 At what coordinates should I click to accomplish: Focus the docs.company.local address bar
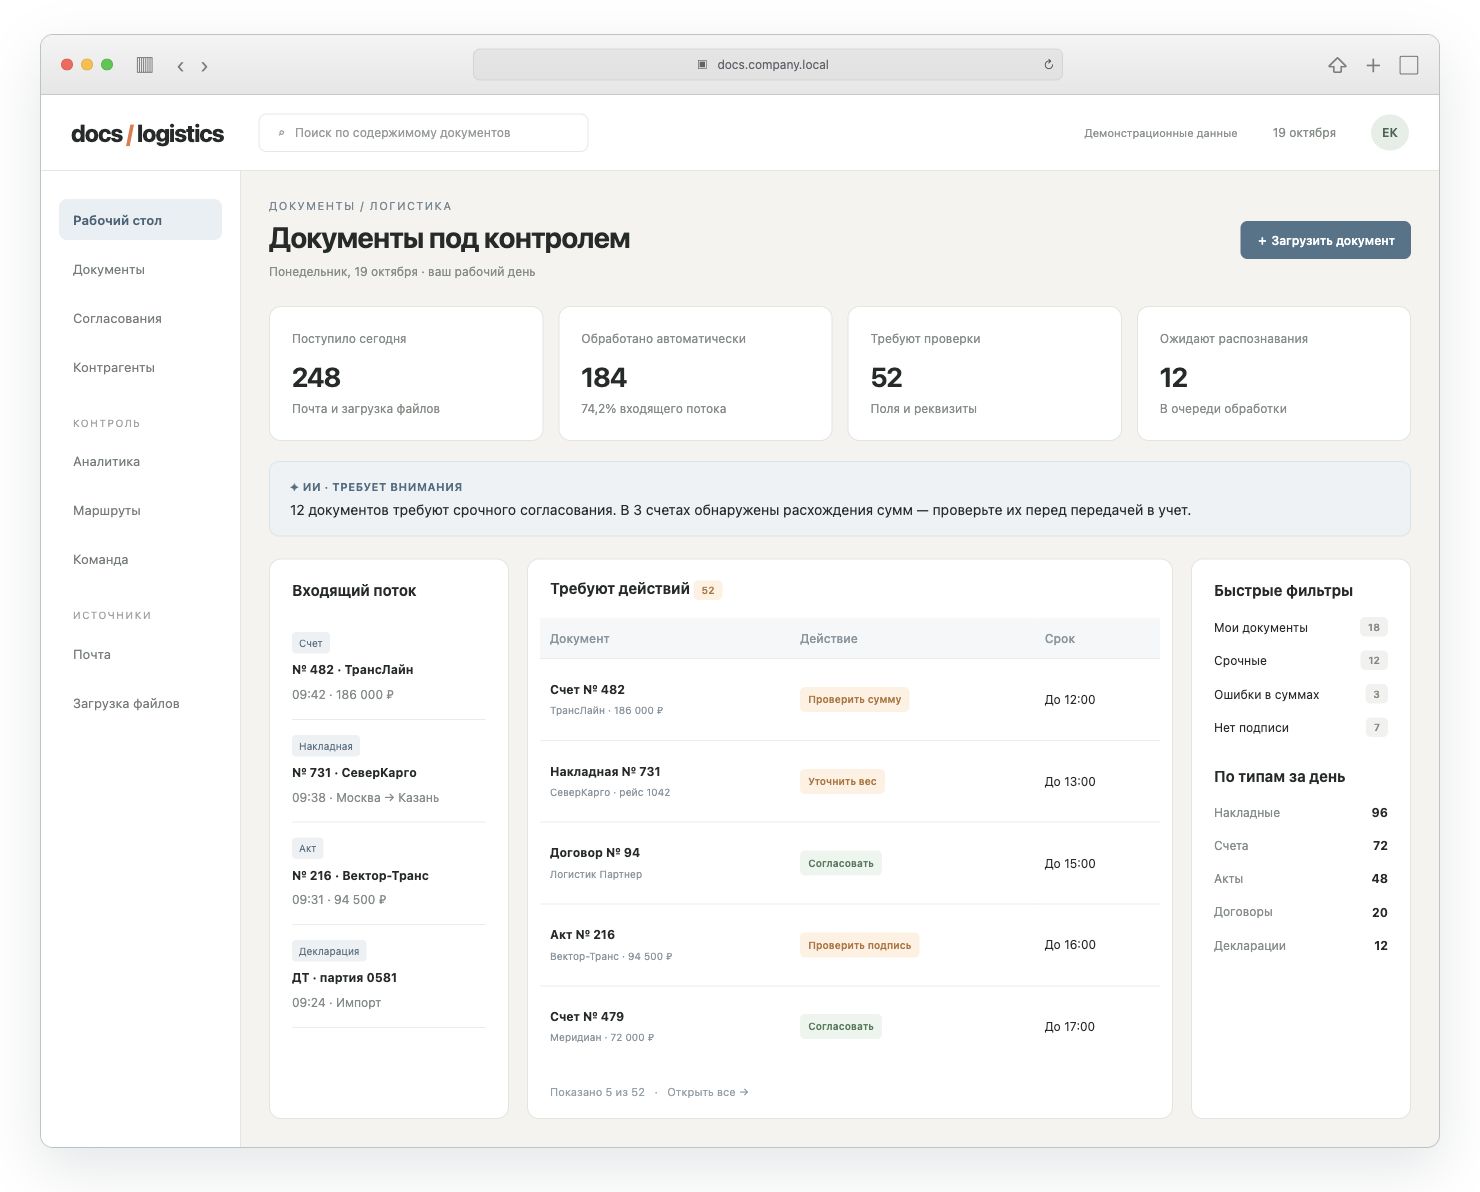(x=768, y=65)
